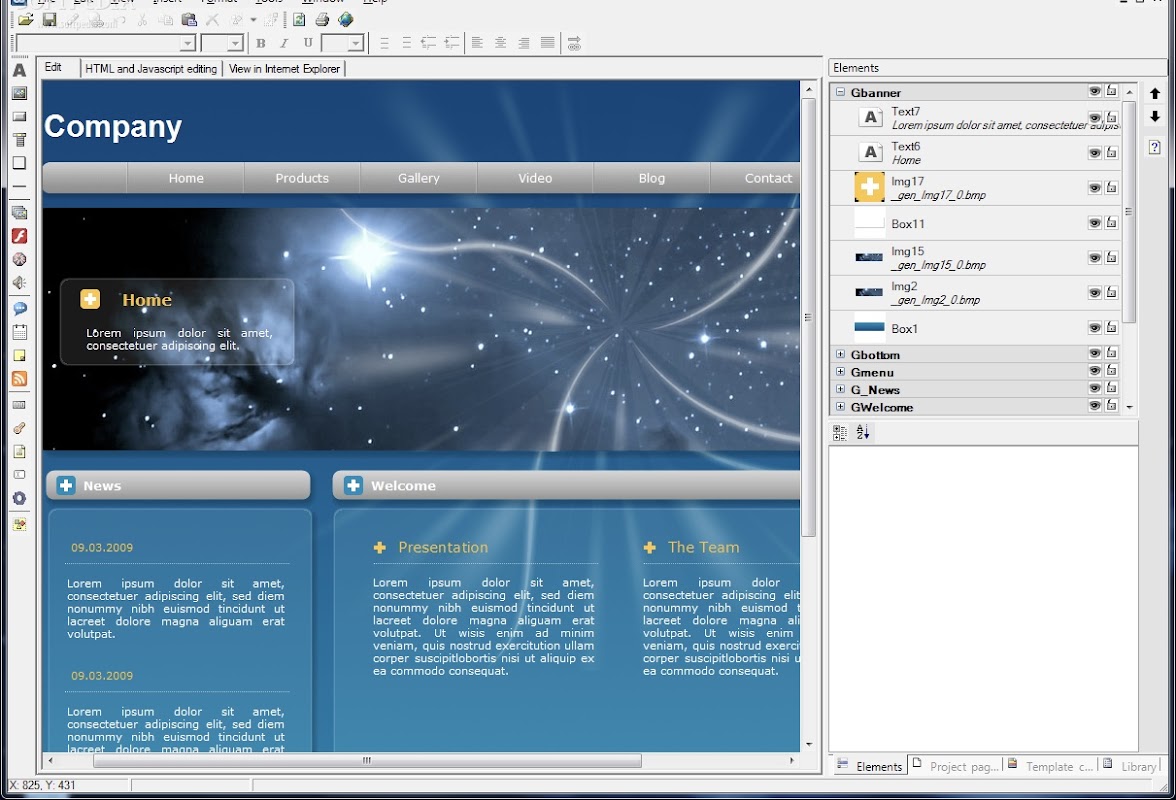
Task: Click the Save floppy disk icon
Action: [50, 19]
